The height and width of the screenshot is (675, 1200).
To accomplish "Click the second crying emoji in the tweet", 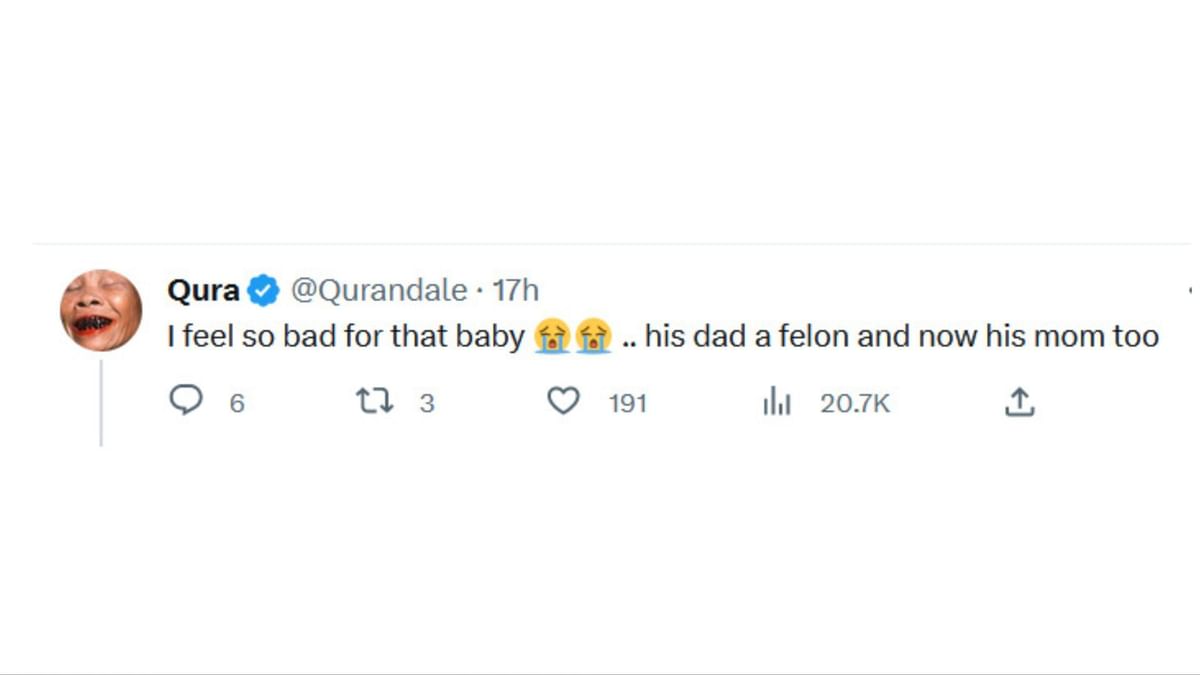I will (x=593, y=337).
